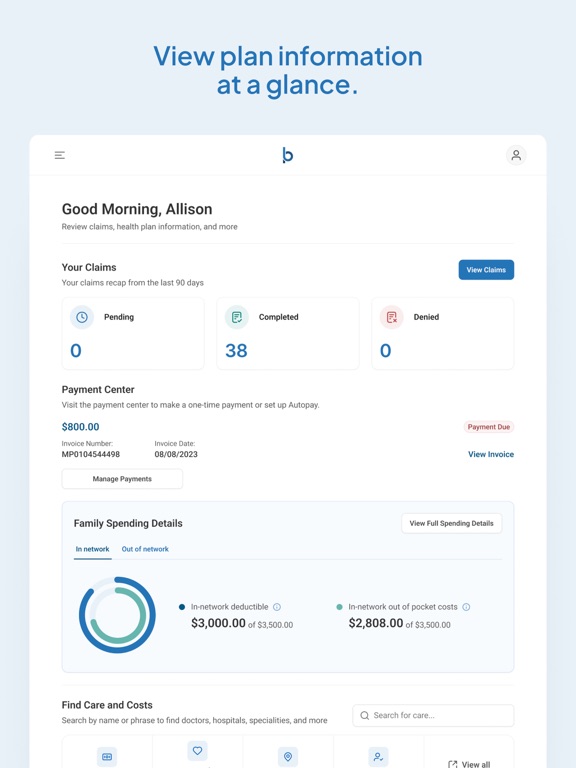Switch to the In network tab
The width and height of the screenshot is (576, 768).
(x=93, y=549)
